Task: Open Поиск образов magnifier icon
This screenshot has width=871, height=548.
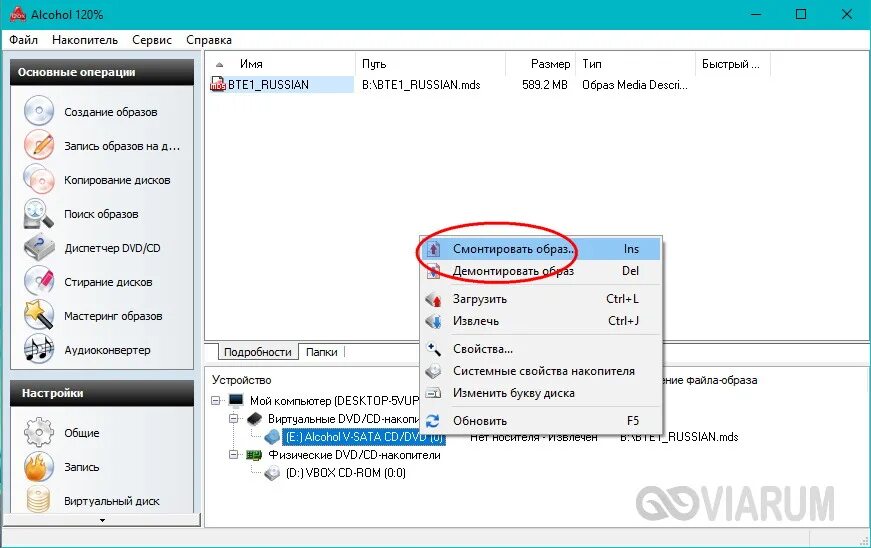Action: tap(38, 214)
